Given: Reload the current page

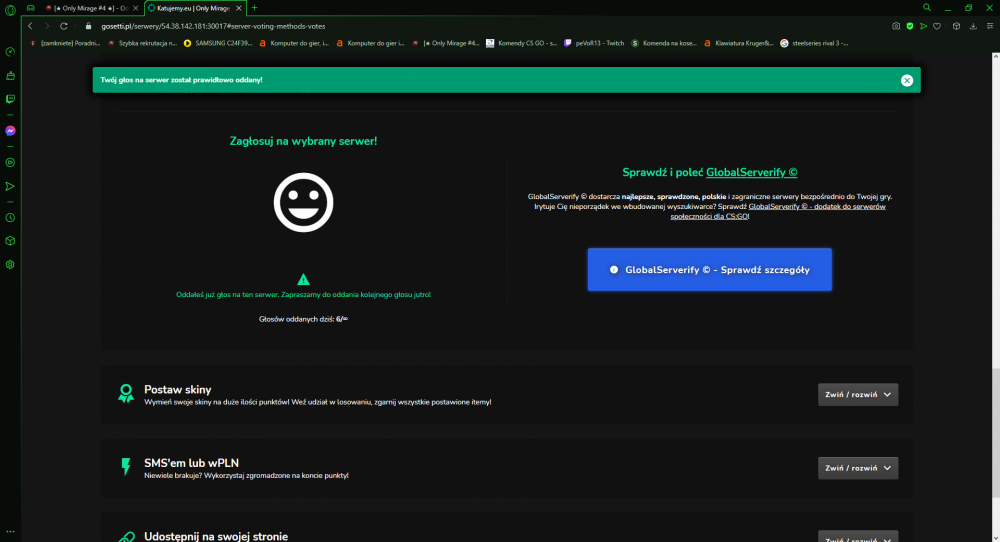Looking at the screenshot, I should coord(64,26).
